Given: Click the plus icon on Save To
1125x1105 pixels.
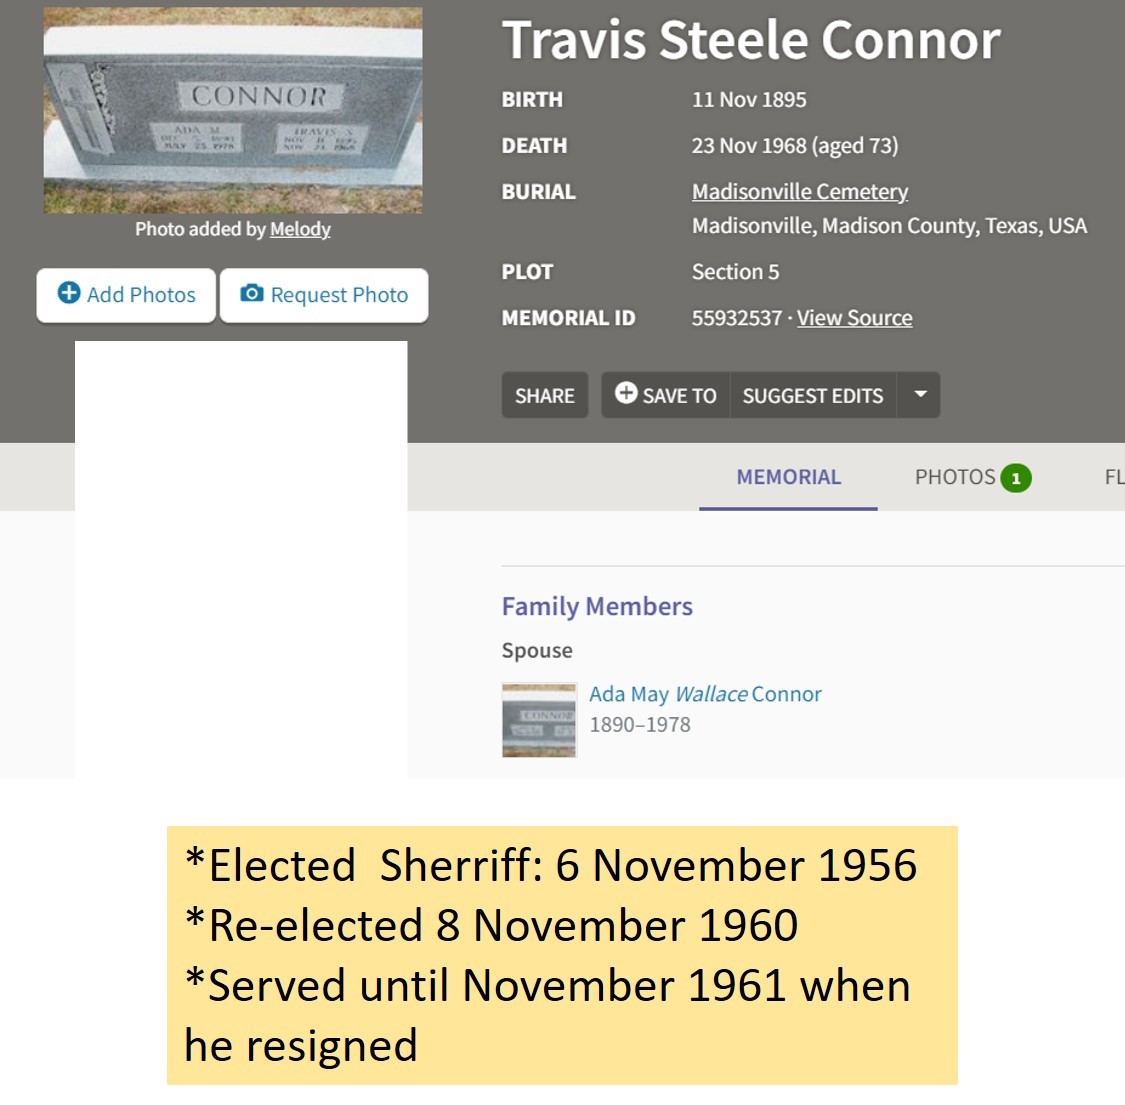Looking at the screenshot, I should 626,392.
